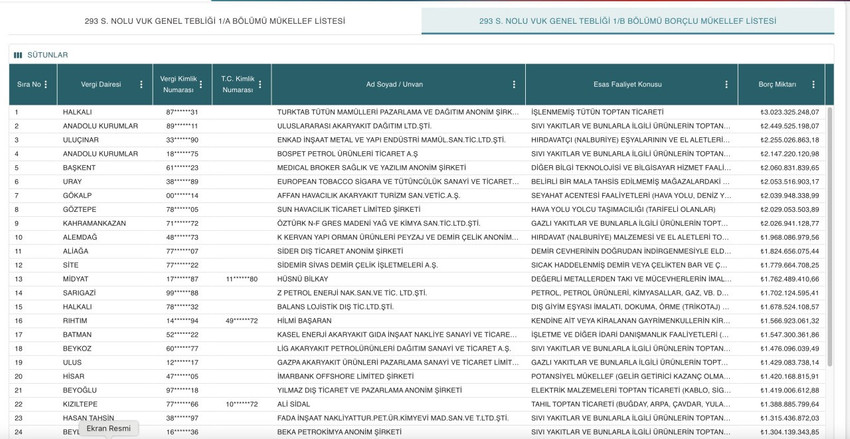Open Esas Faaliyet Konusu column menu
The image size is (850, 439).
(726, 85)
